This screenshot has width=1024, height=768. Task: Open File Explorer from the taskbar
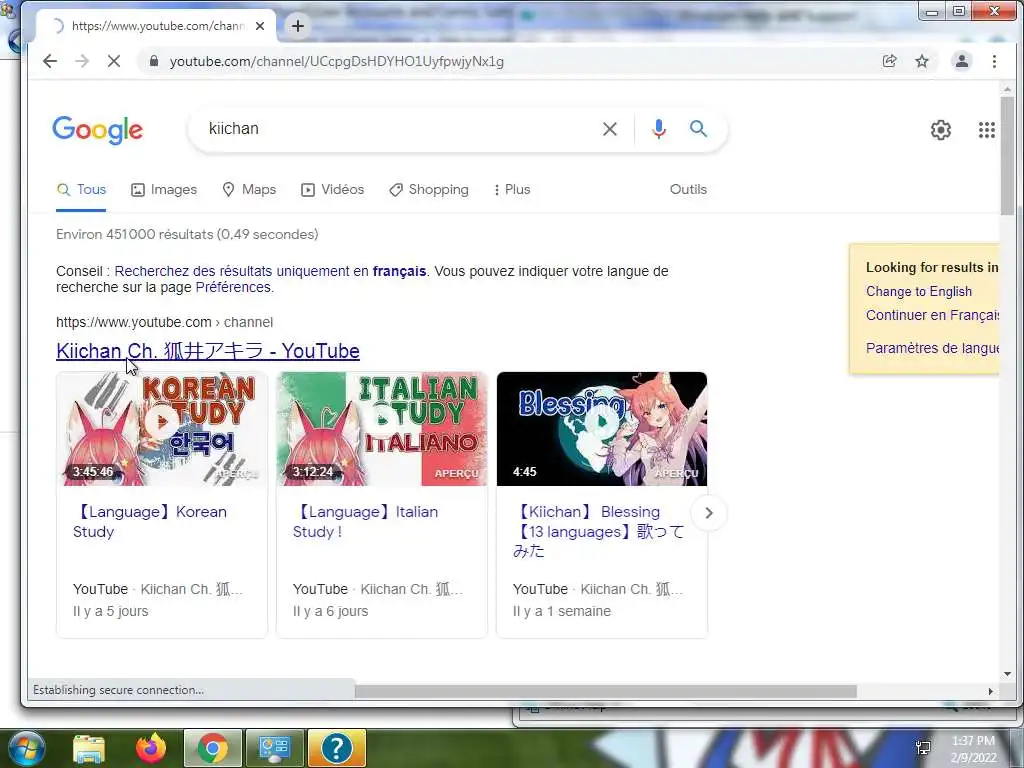89,748
